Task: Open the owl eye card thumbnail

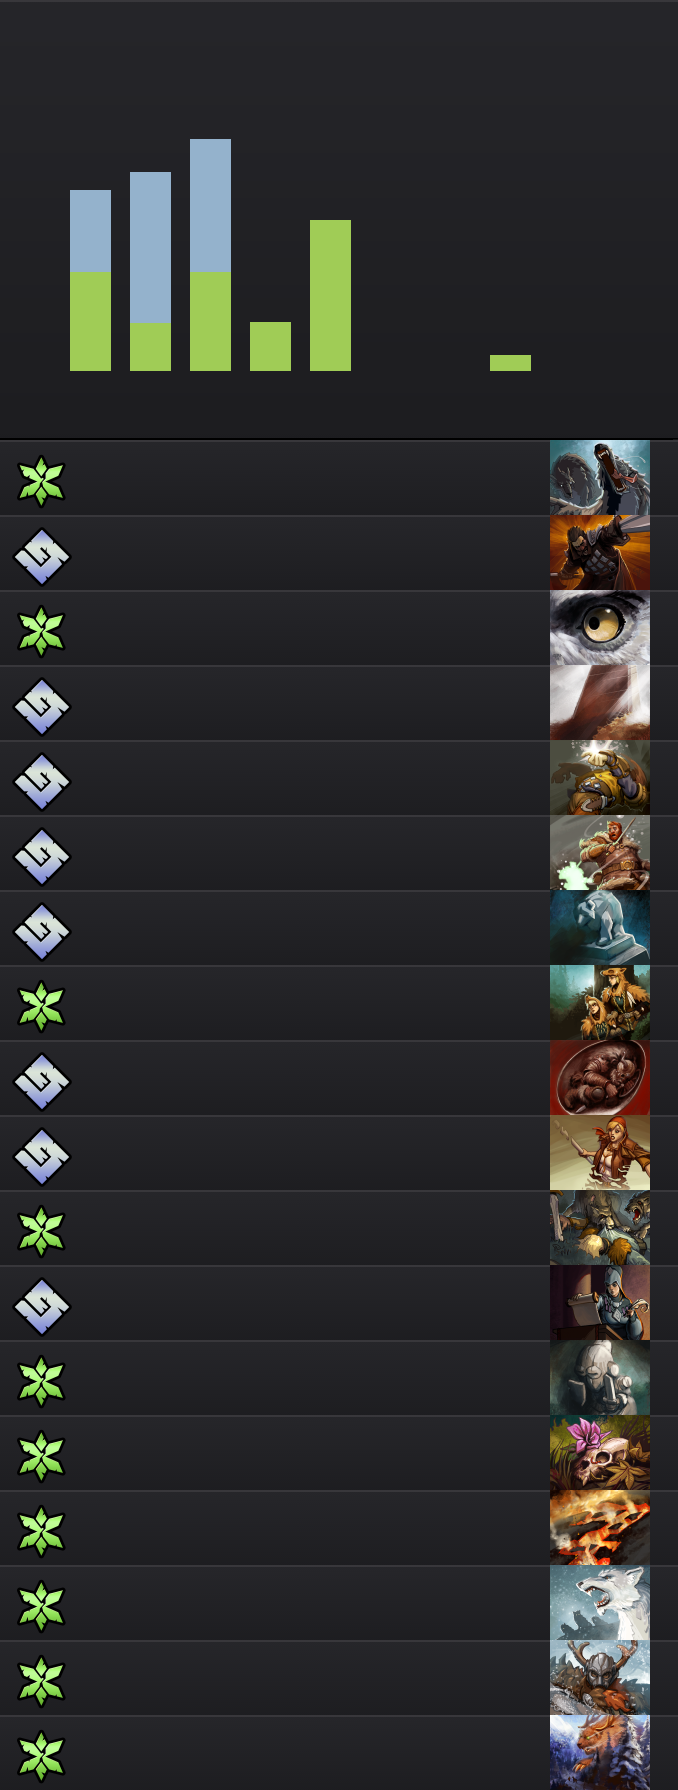Action: [600, 628]
